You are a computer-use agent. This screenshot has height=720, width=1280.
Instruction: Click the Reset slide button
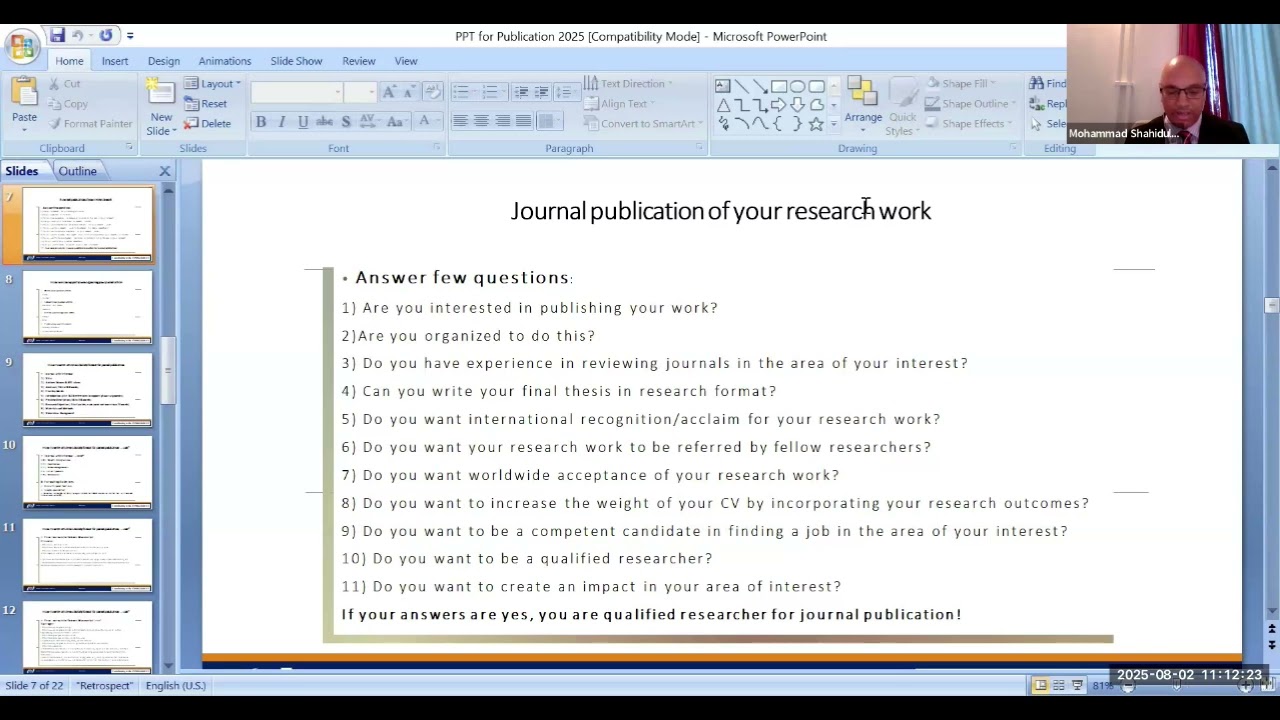click(207, 104)
